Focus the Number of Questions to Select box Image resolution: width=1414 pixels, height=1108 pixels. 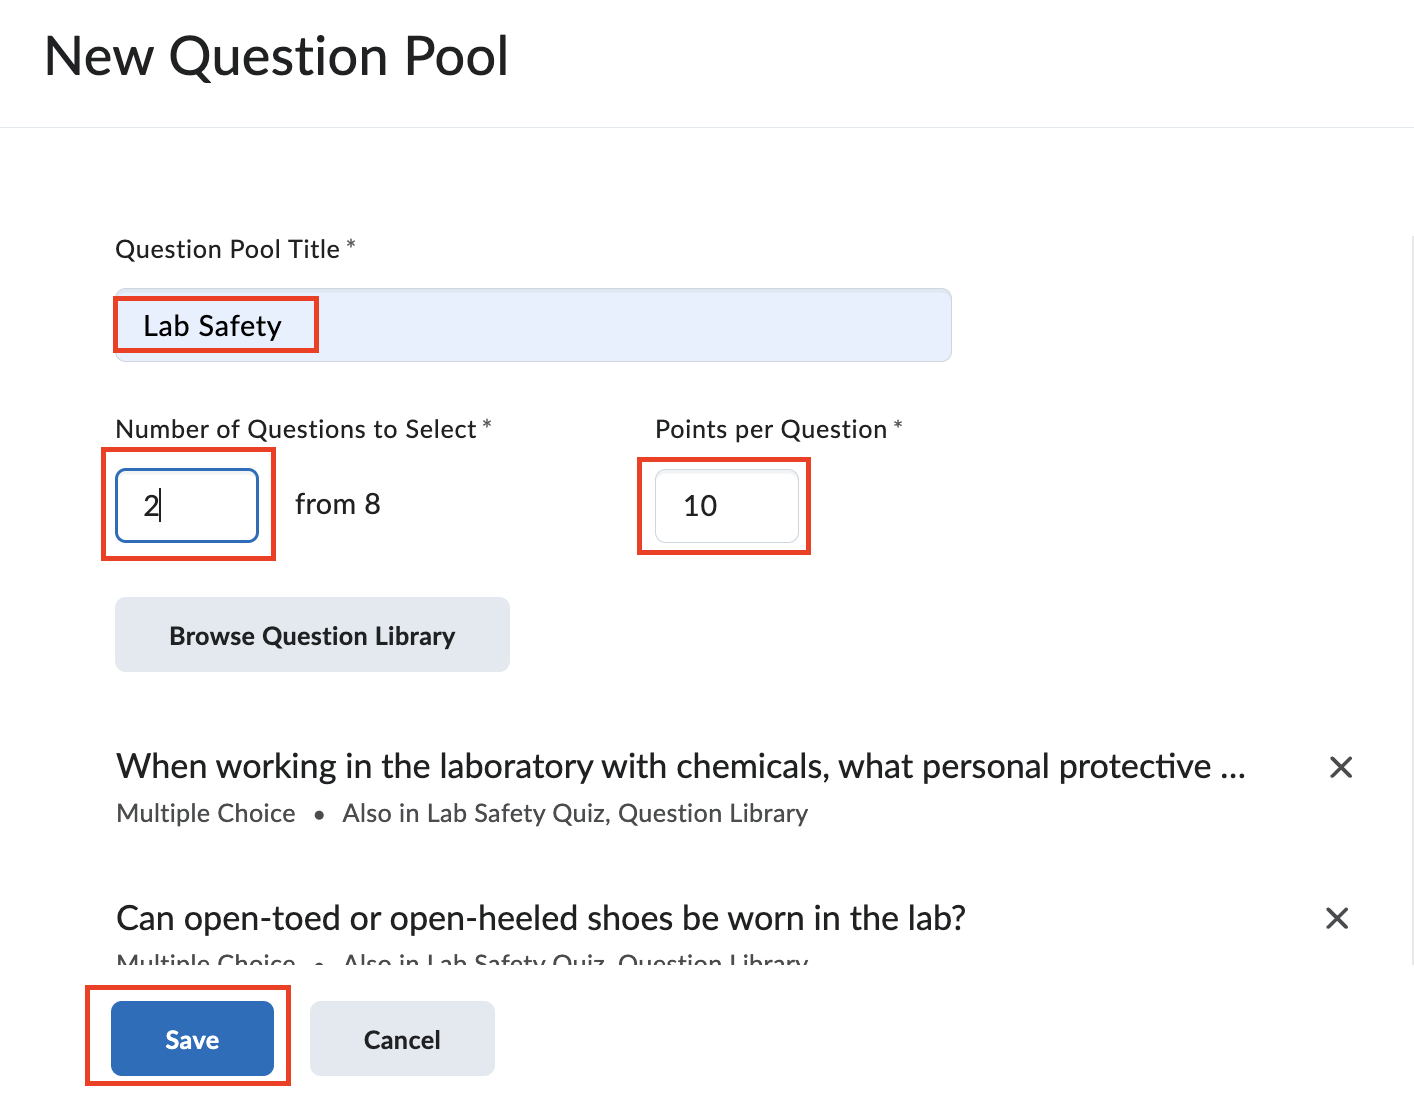(x=187, y=505)
